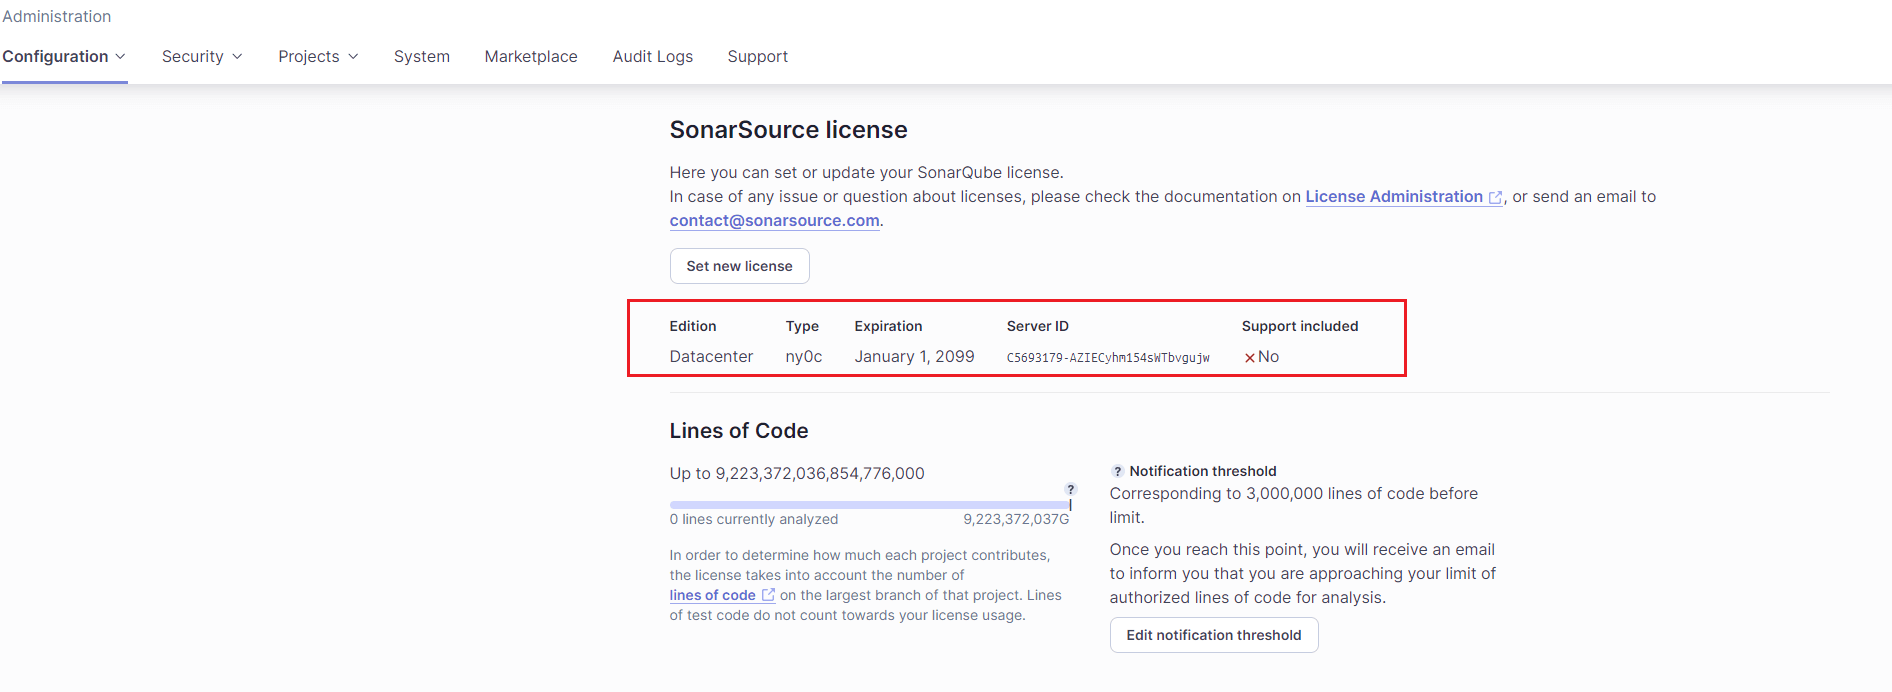Click help icon beside Notification threshold
Viewport: 1892px width, 692px height.
click(x=1117, y=471)
